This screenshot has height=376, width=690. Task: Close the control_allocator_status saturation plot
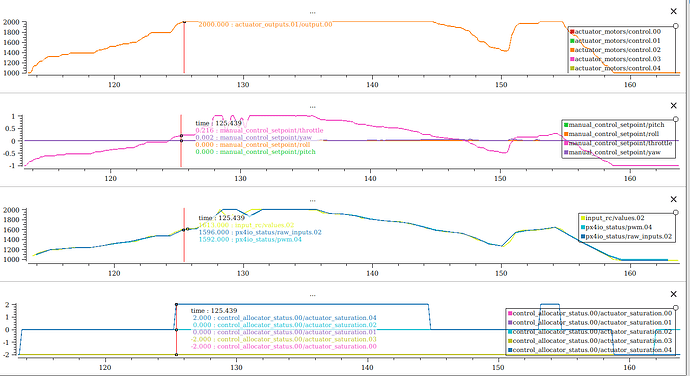[x=673, y=294]
